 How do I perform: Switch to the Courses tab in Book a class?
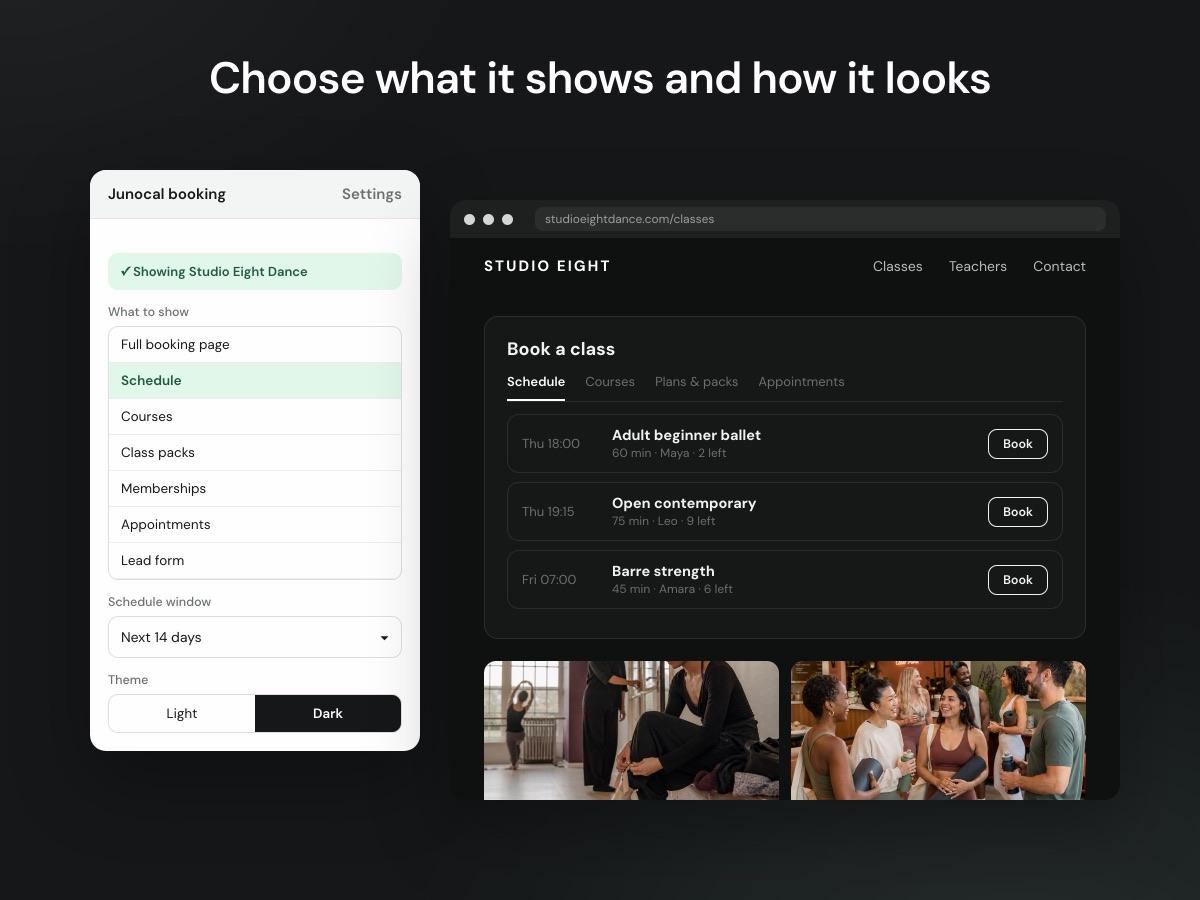[610, 382]
